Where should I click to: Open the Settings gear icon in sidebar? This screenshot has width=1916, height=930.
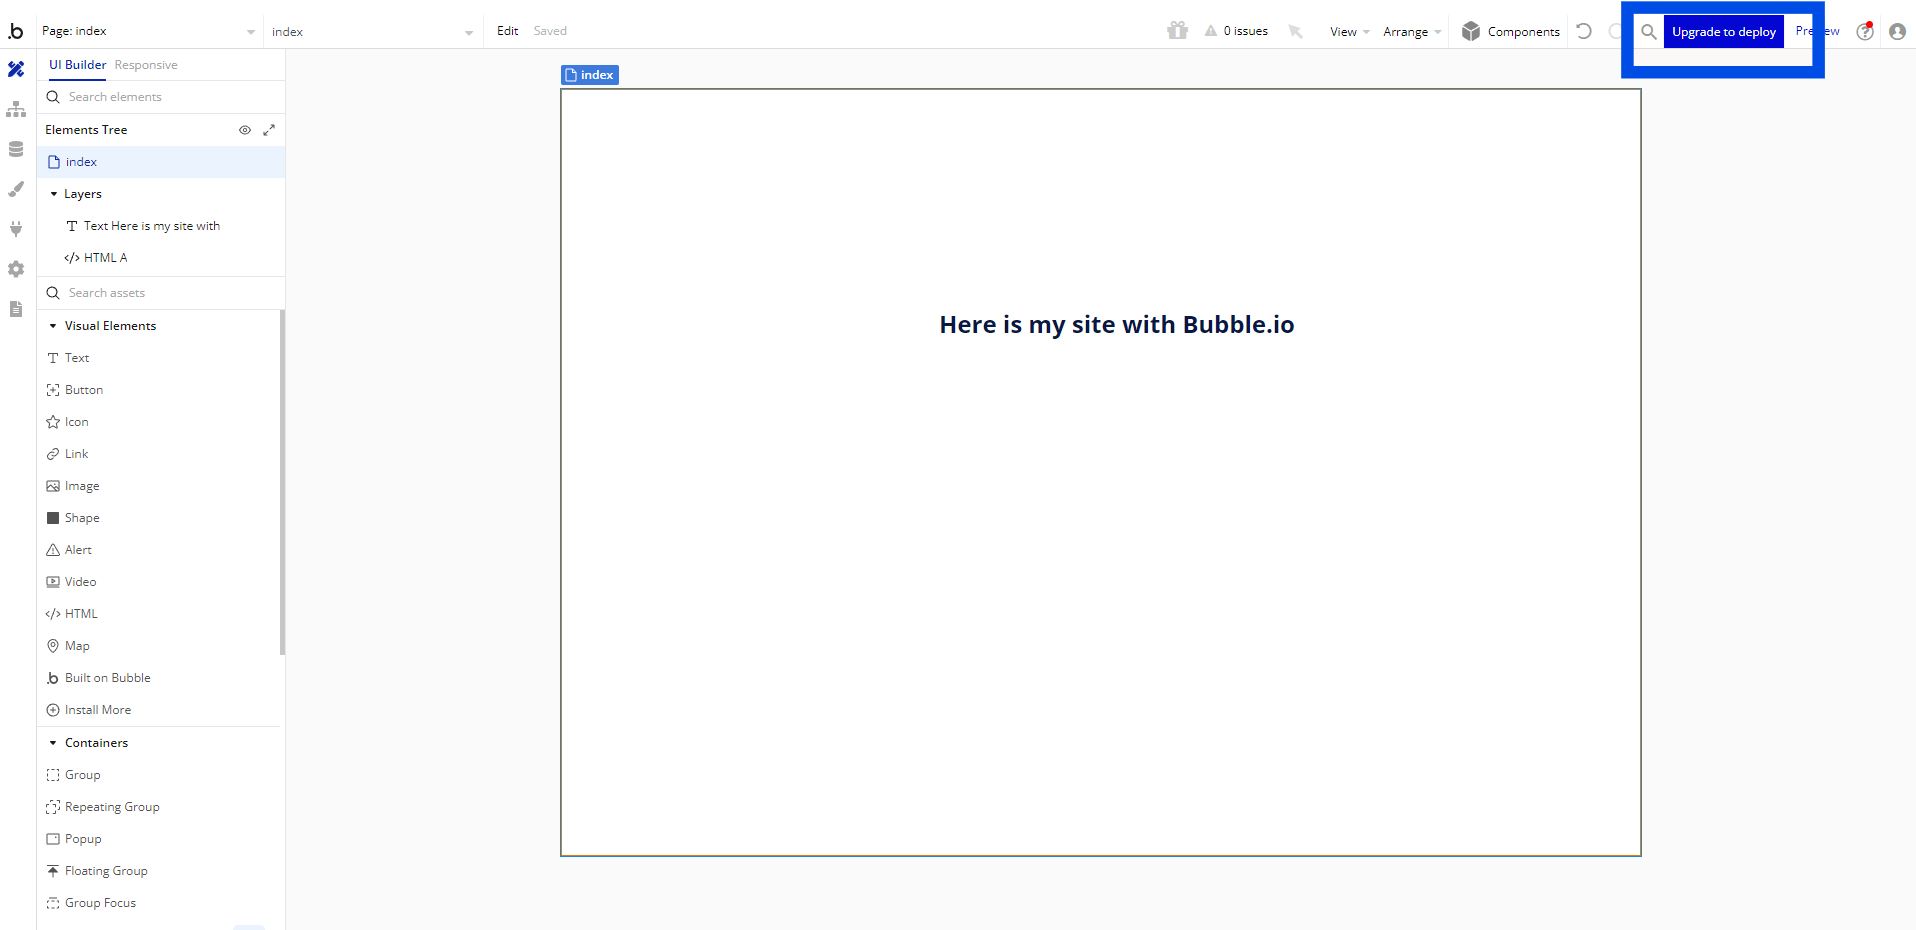click(16, 269)
